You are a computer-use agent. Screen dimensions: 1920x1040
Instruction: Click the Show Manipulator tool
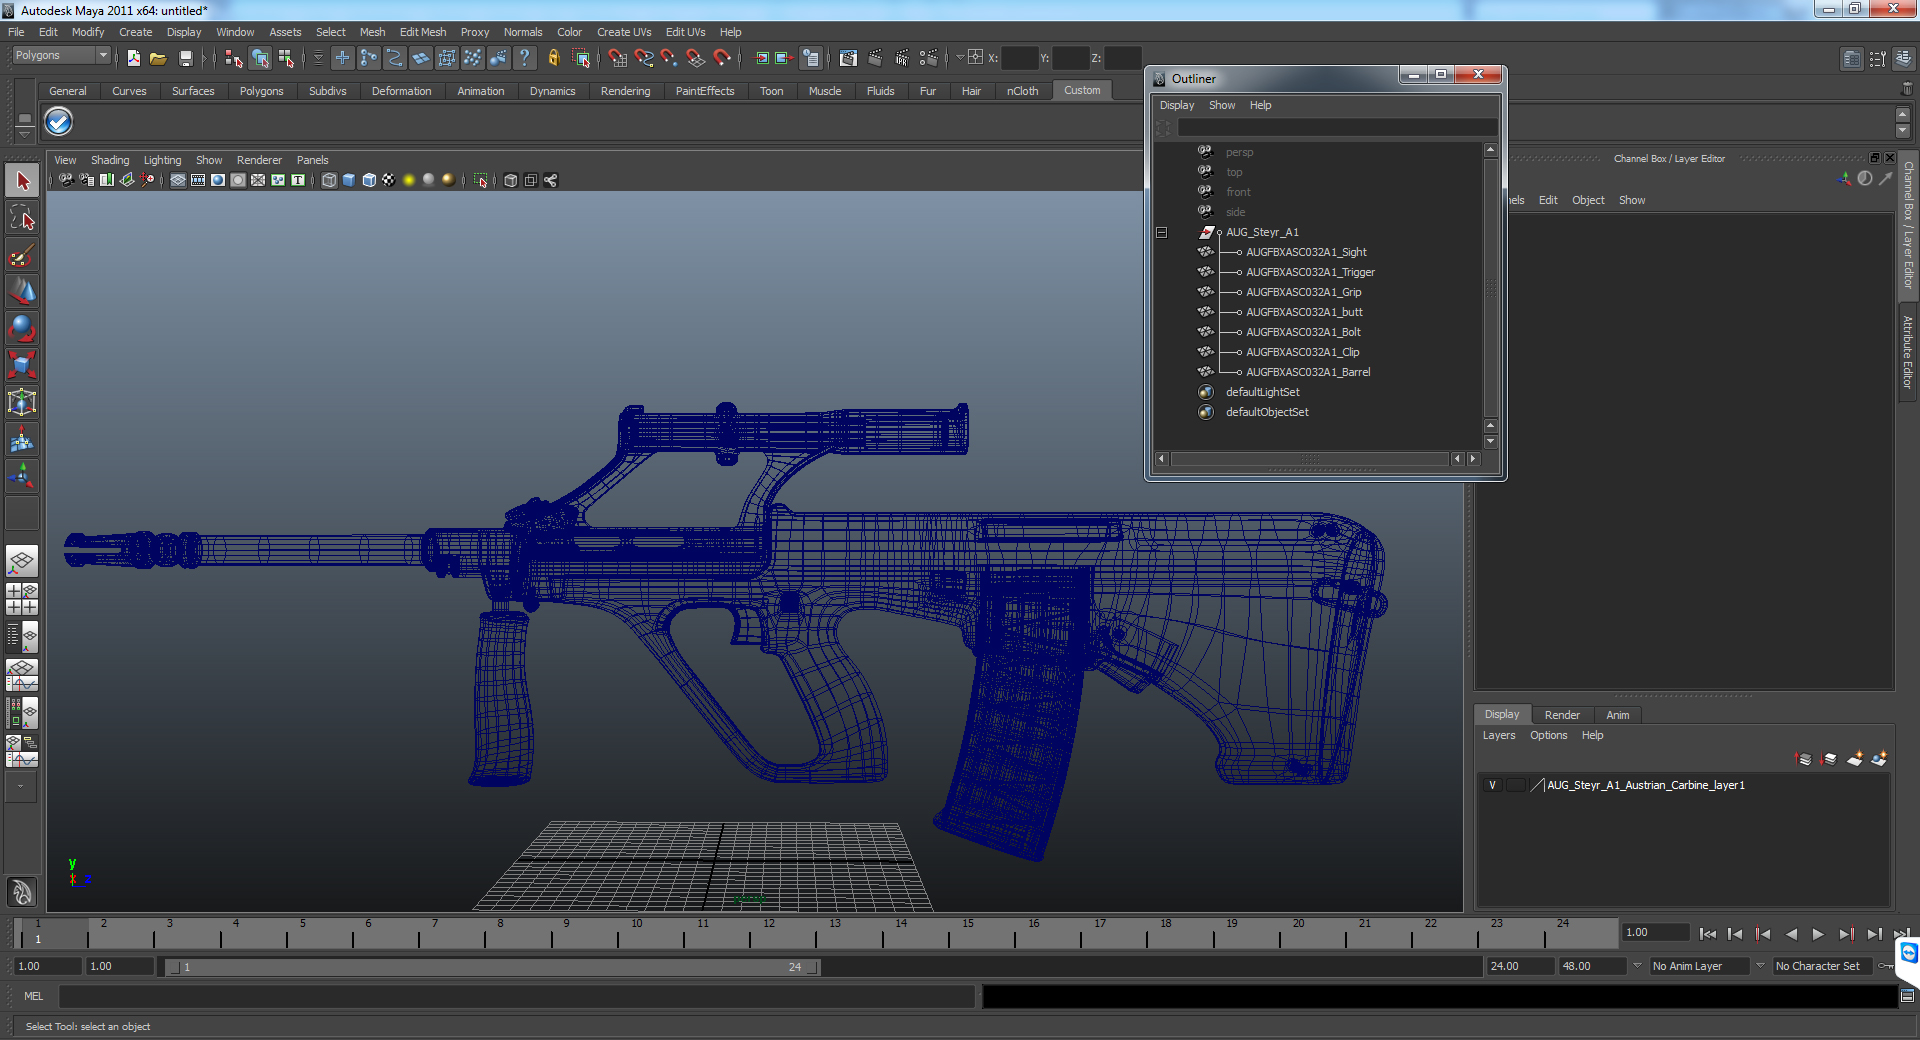coord(22,476)
